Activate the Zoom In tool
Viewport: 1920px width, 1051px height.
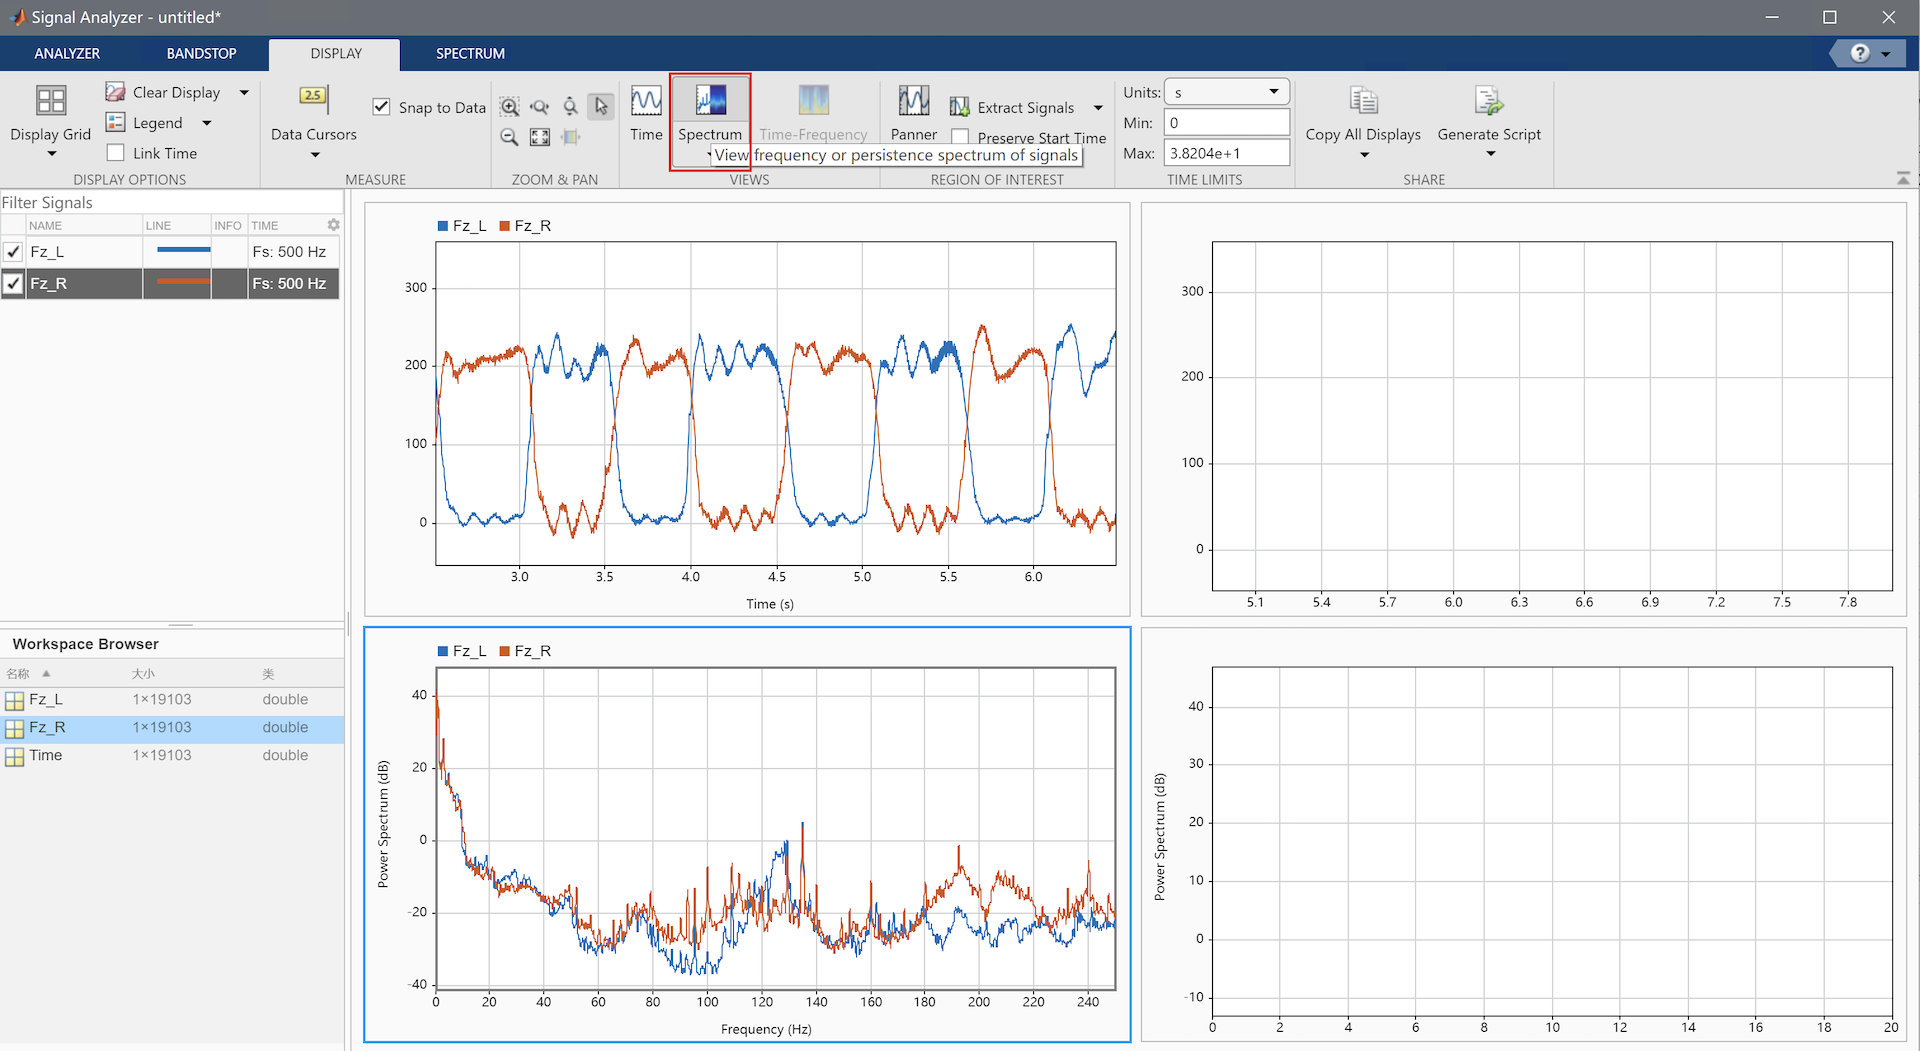click(509, 106)
